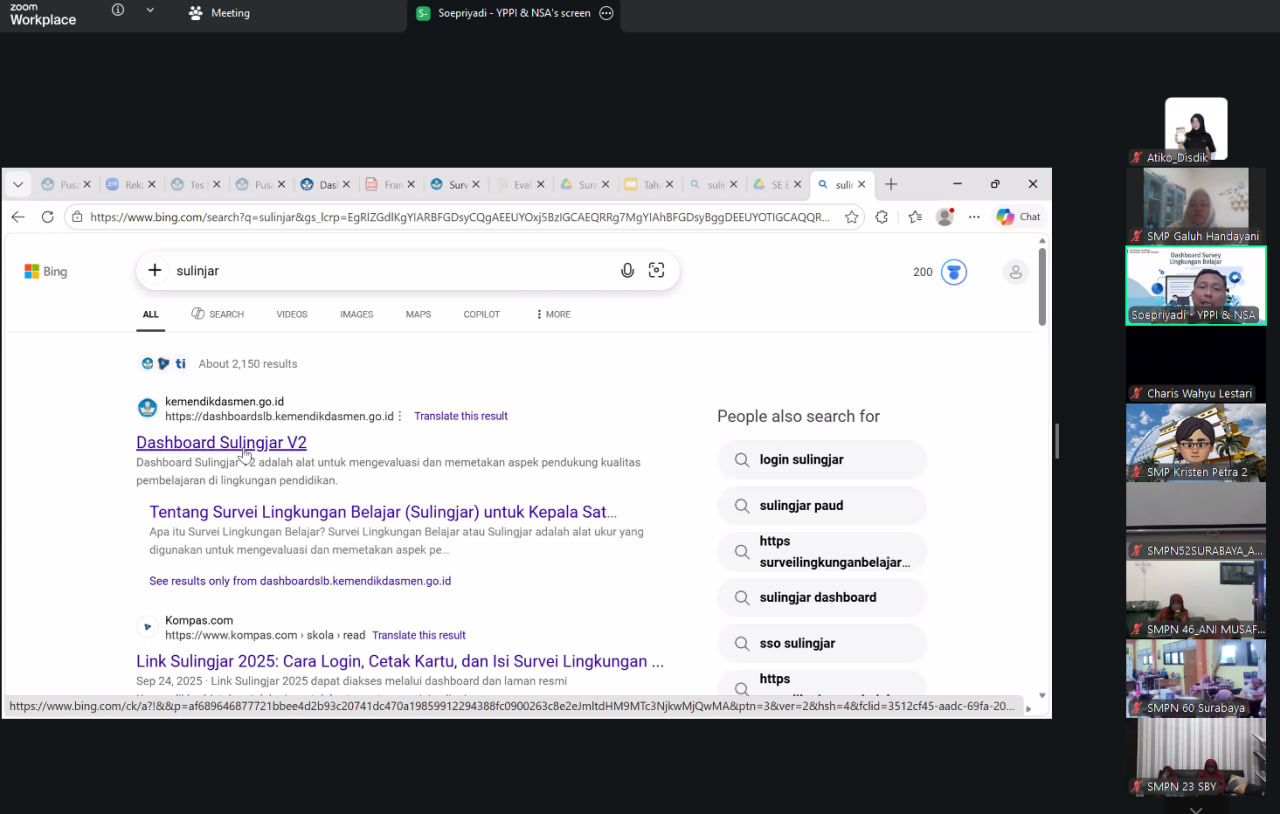
Task: Open the Favorites list icon
Action: [915, 217]
